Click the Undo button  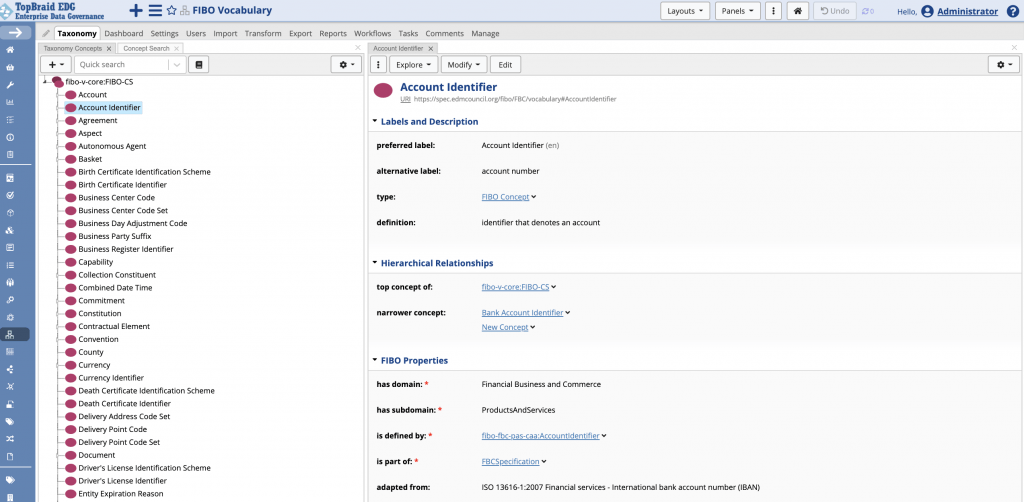835,11
